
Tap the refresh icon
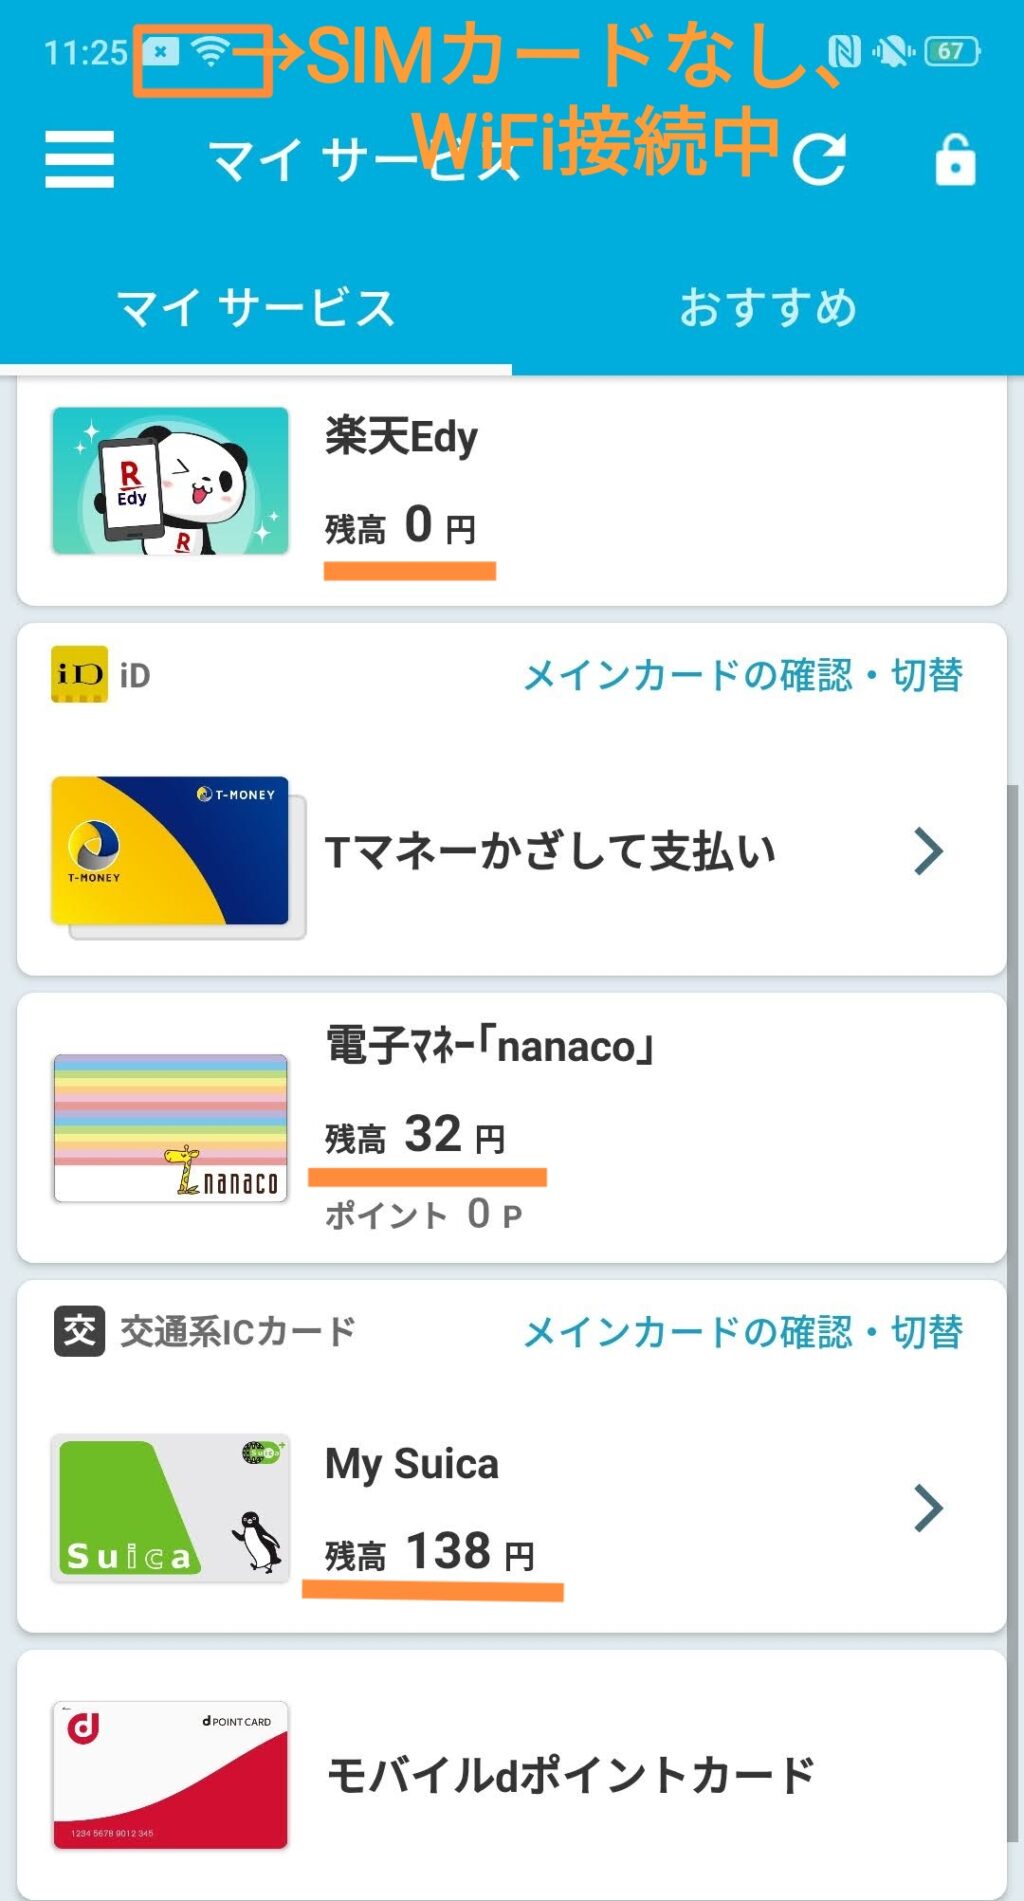coord(819,159)
